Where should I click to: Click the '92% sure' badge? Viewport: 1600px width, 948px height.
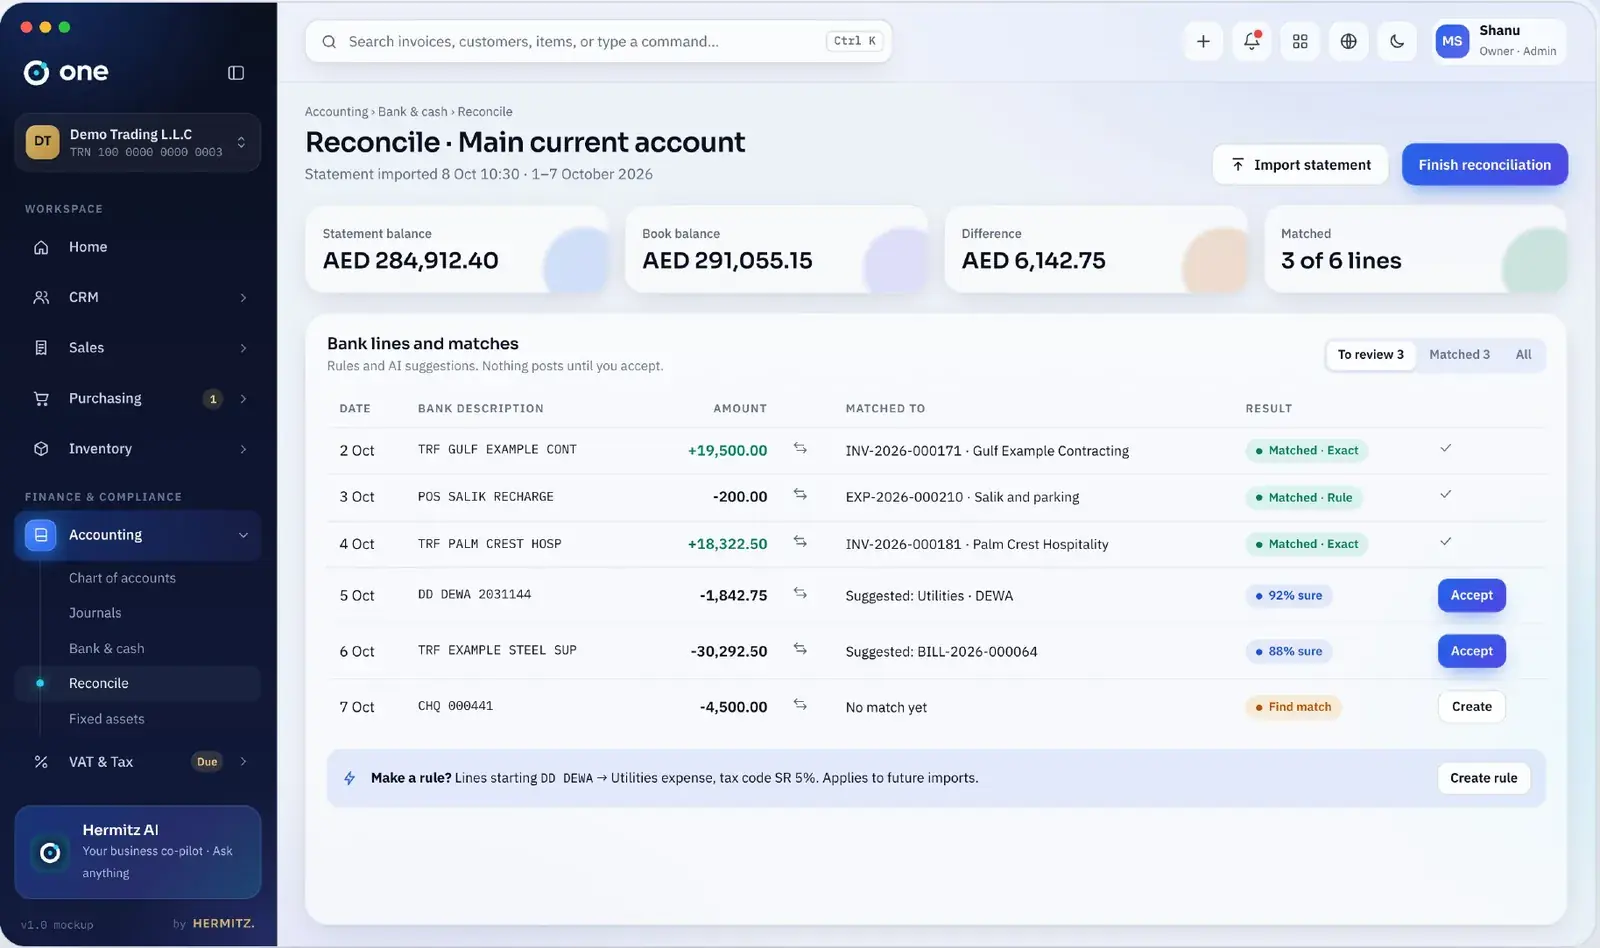point(1288,596)
